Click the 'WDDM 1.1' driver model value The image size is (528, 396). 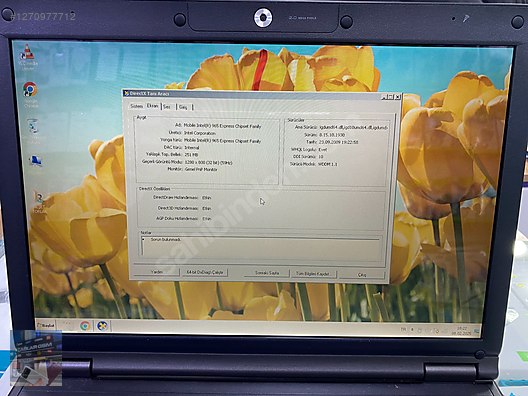click(328, 164)
